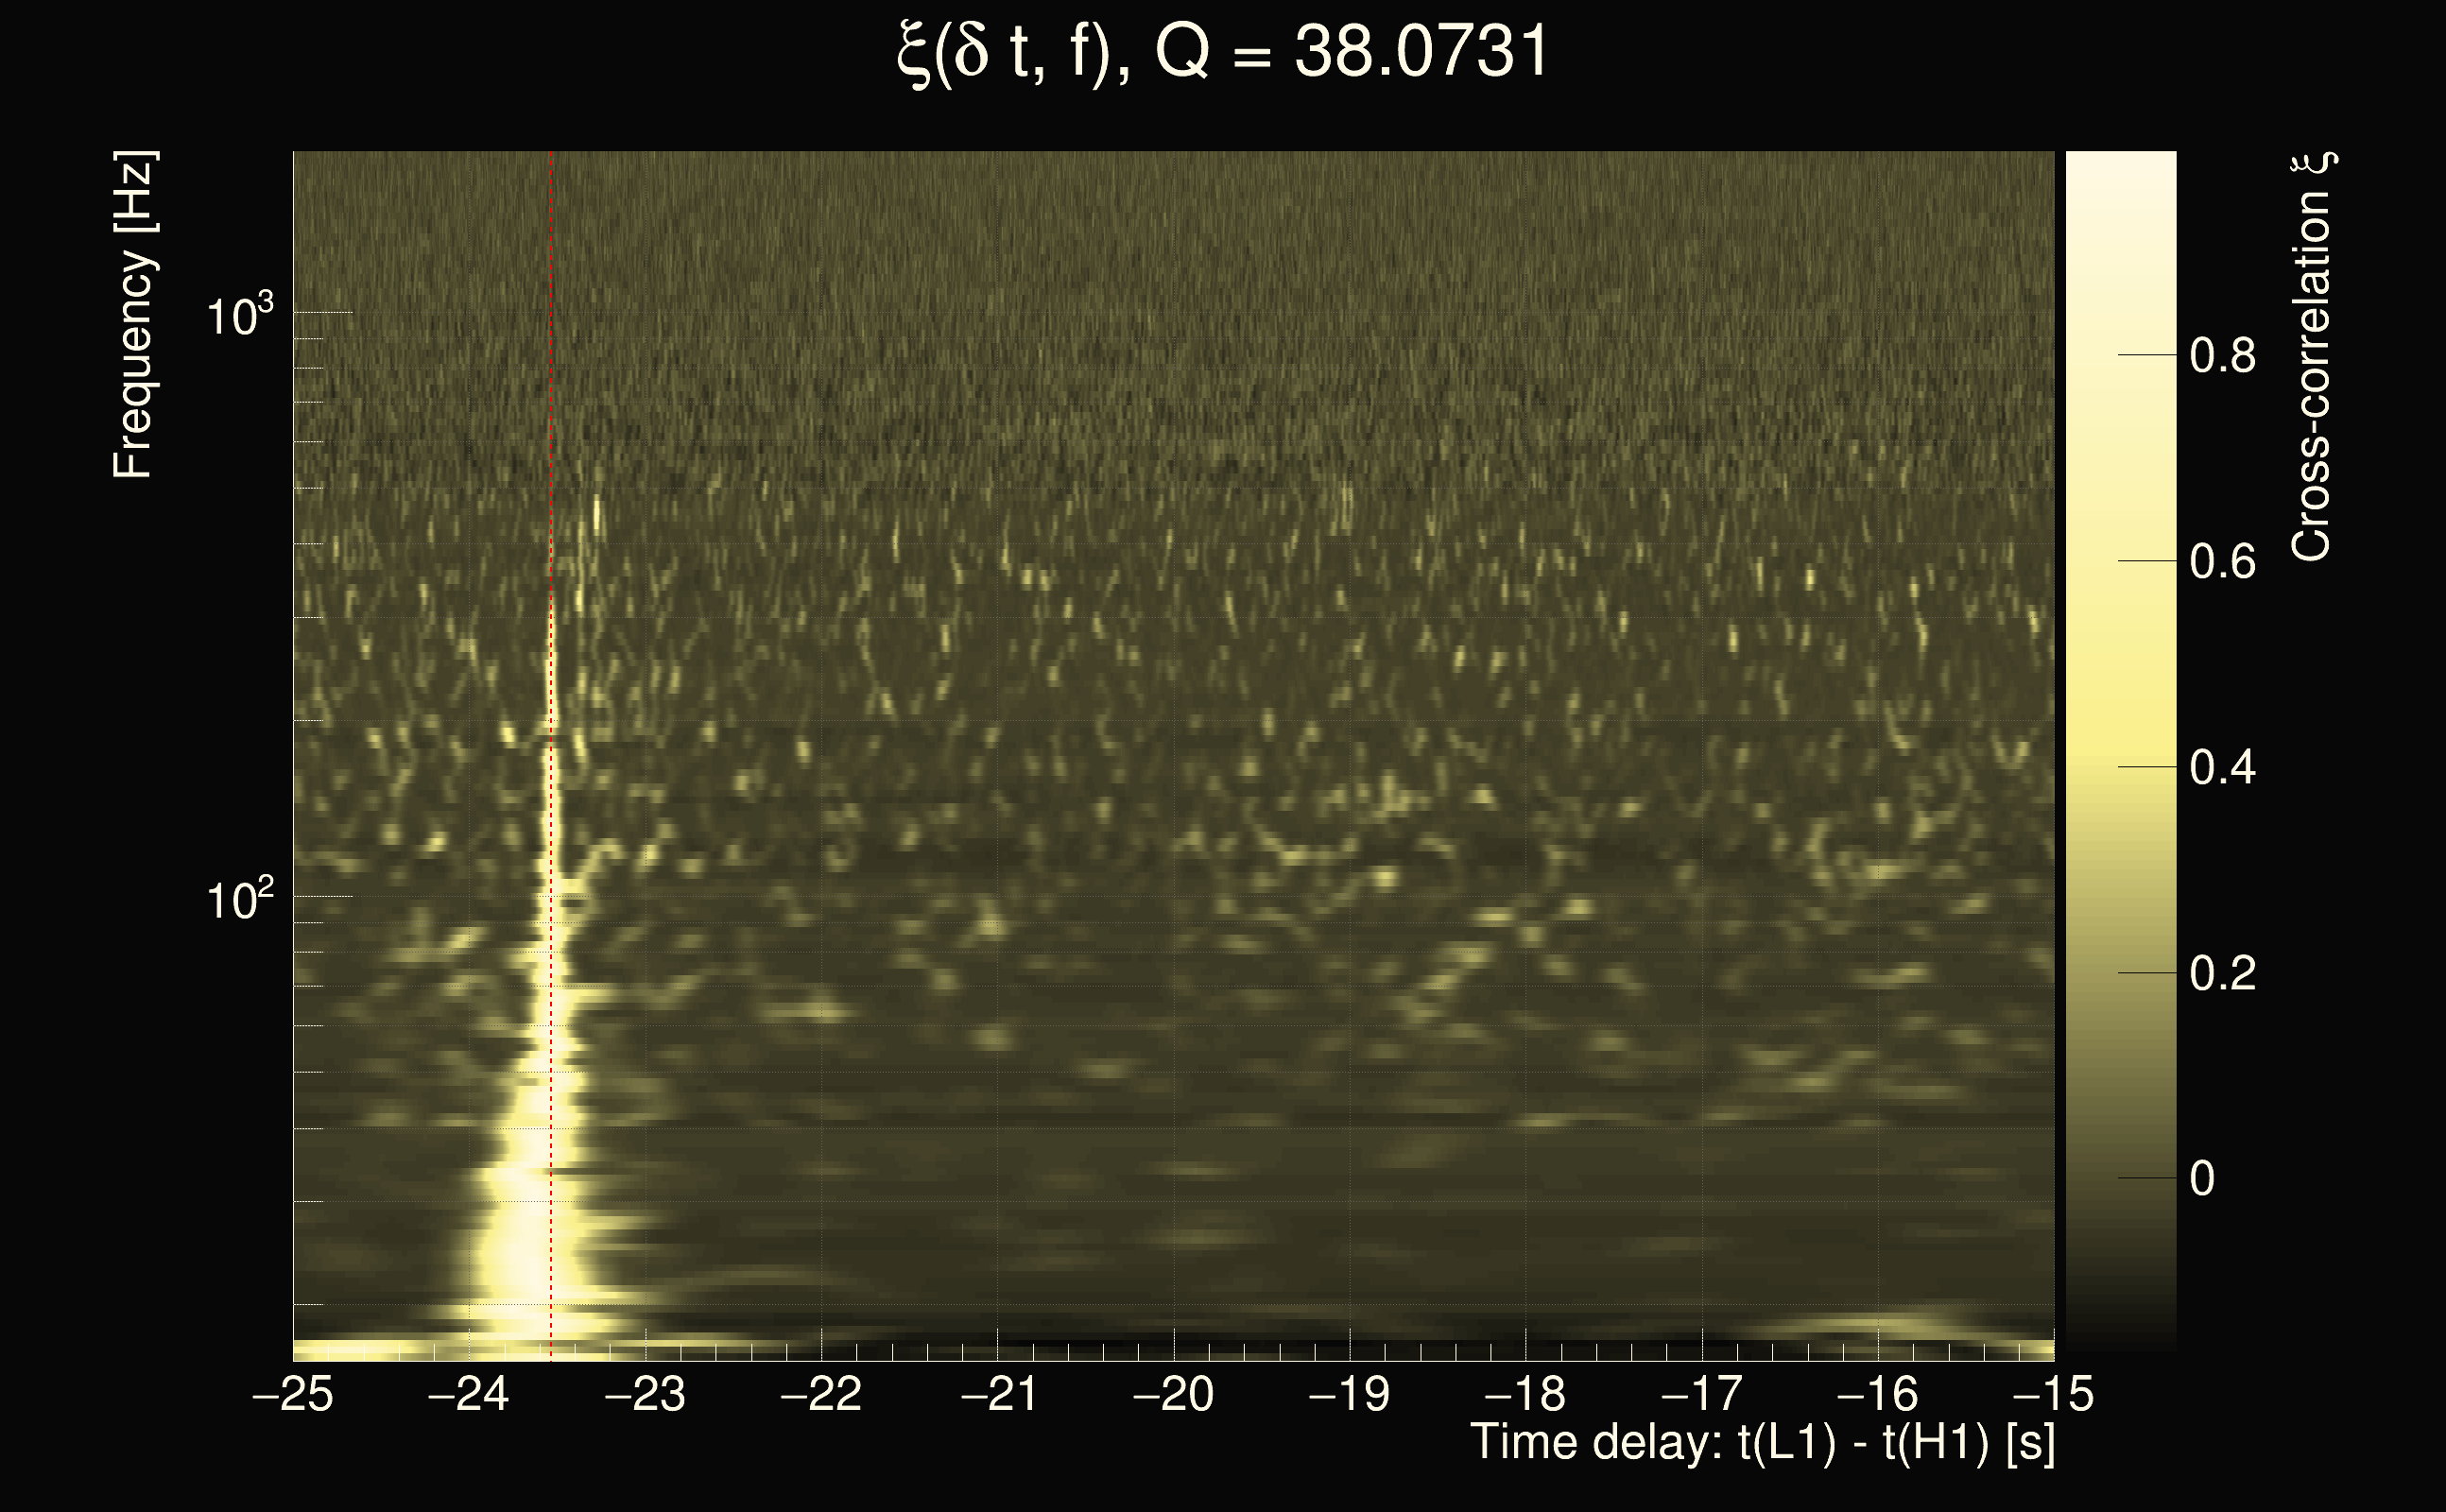
Task: Click the 0.8 mark on the color scale
Action: tap(2222, 356)
